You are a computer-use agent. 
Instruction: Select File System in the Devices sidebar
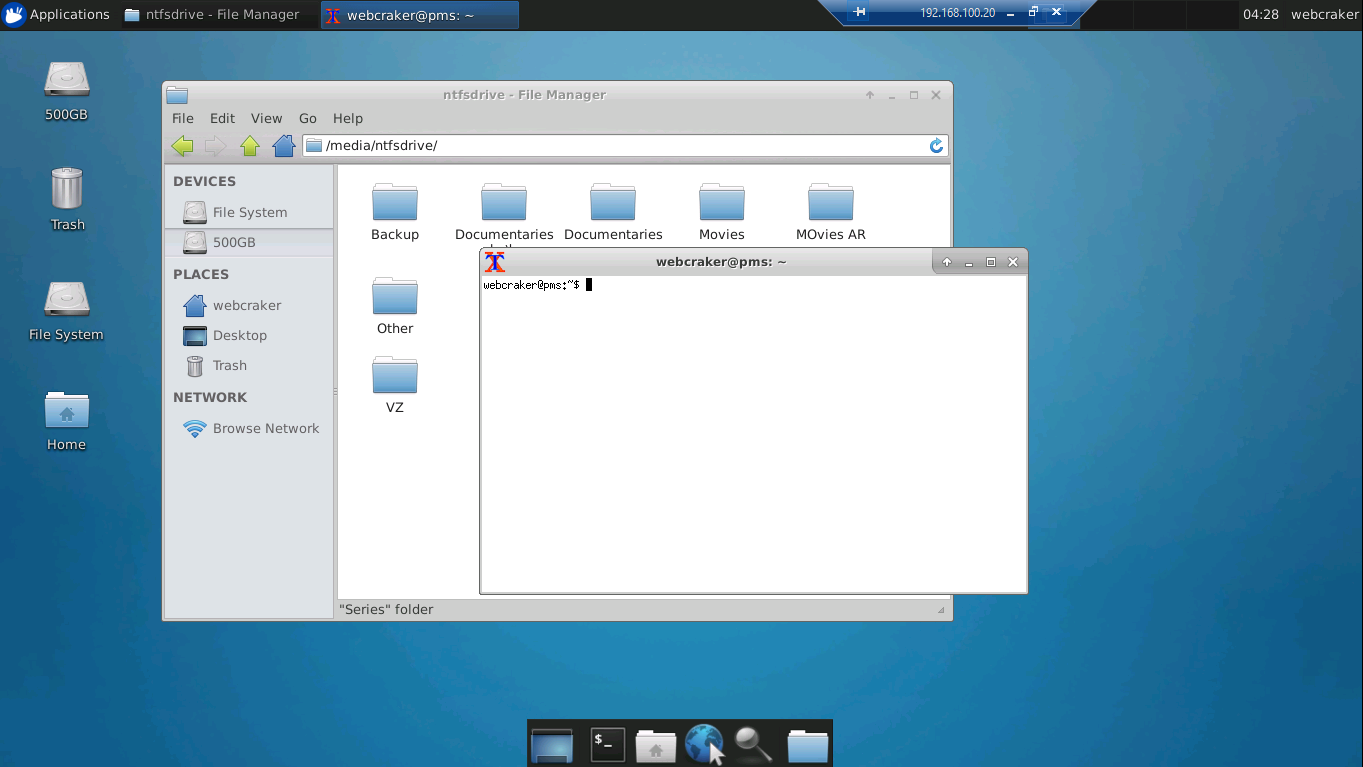[x=249, y=212]
